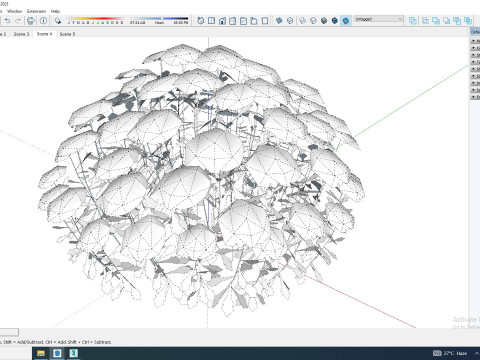Switch to the Right view icon
Viewport: 480px width, 360px height.
(x=233, y=21)
